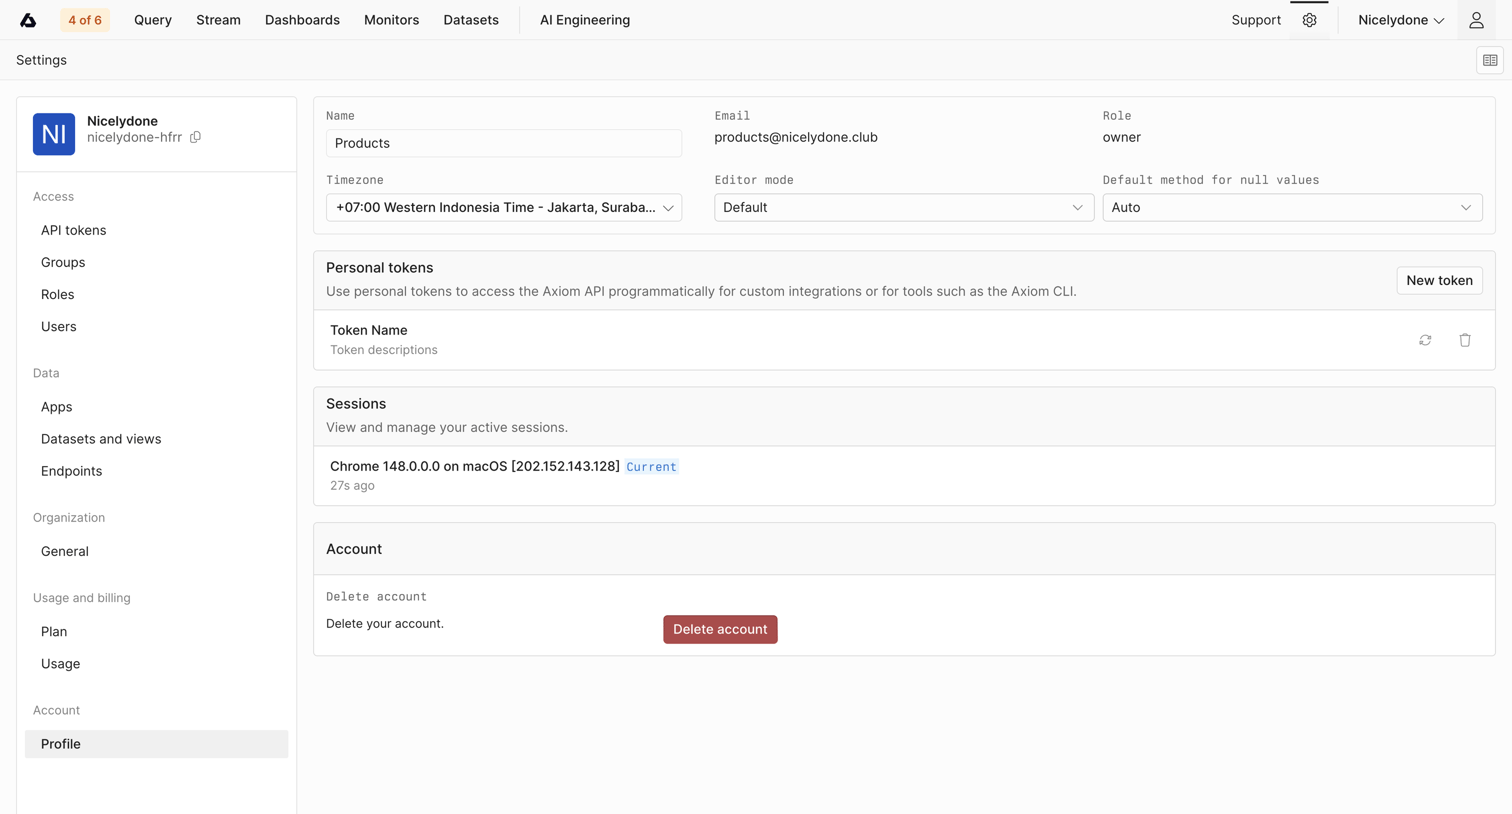The height and width of the screenshot is (814, 1512).
Task: Open the Query tab
Action: coord(153,20)
